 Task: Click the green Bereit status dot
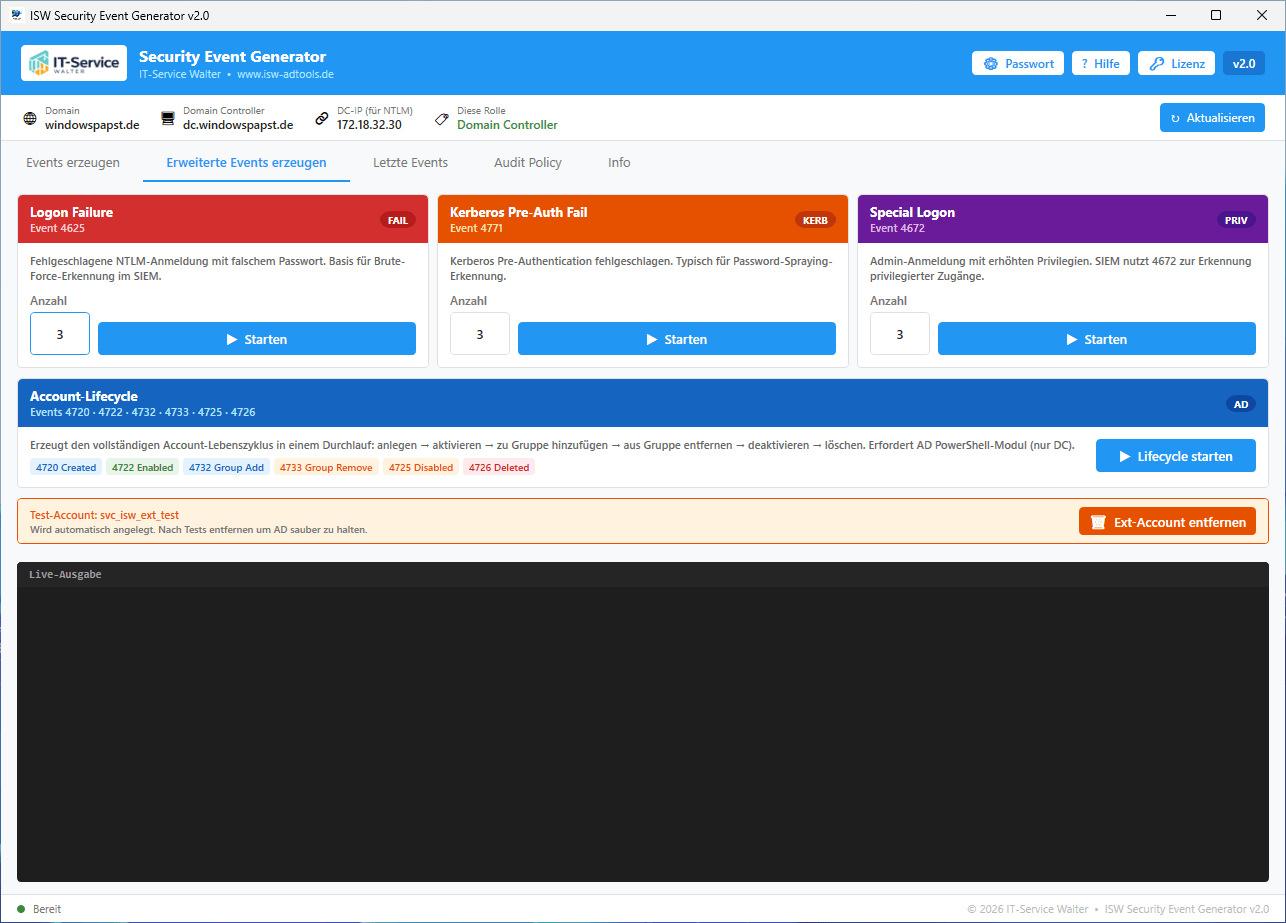tap(21, 909)
